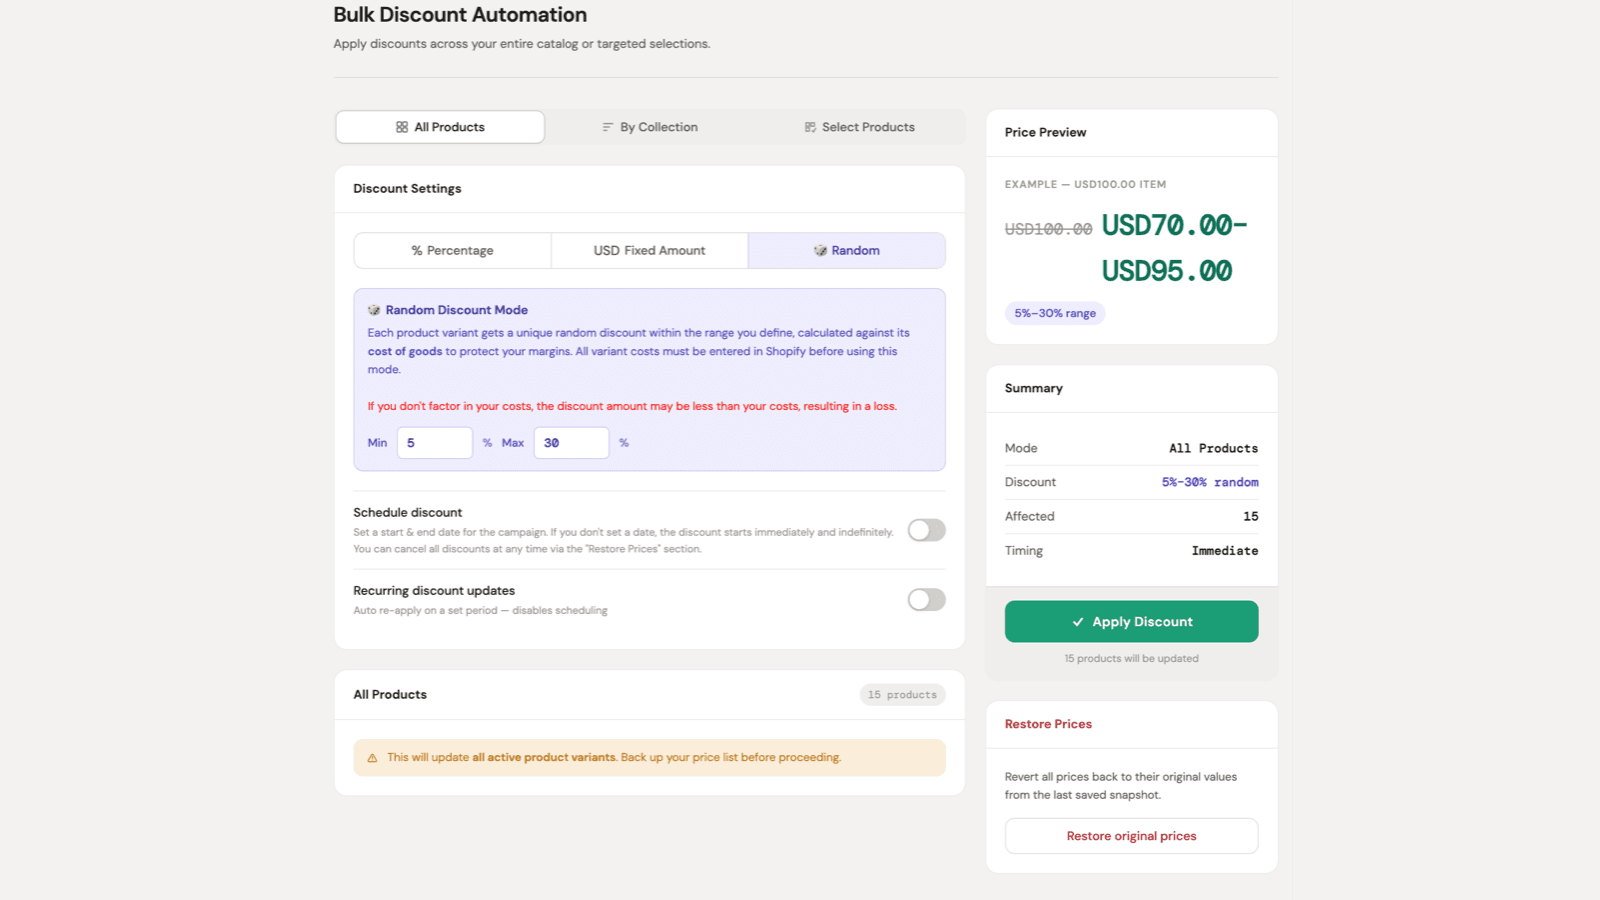Image resolution: width=1600 pixels, height=900 pixels.
Task: Click the 5%–30% range badge
Action: tap(1055, 313)
